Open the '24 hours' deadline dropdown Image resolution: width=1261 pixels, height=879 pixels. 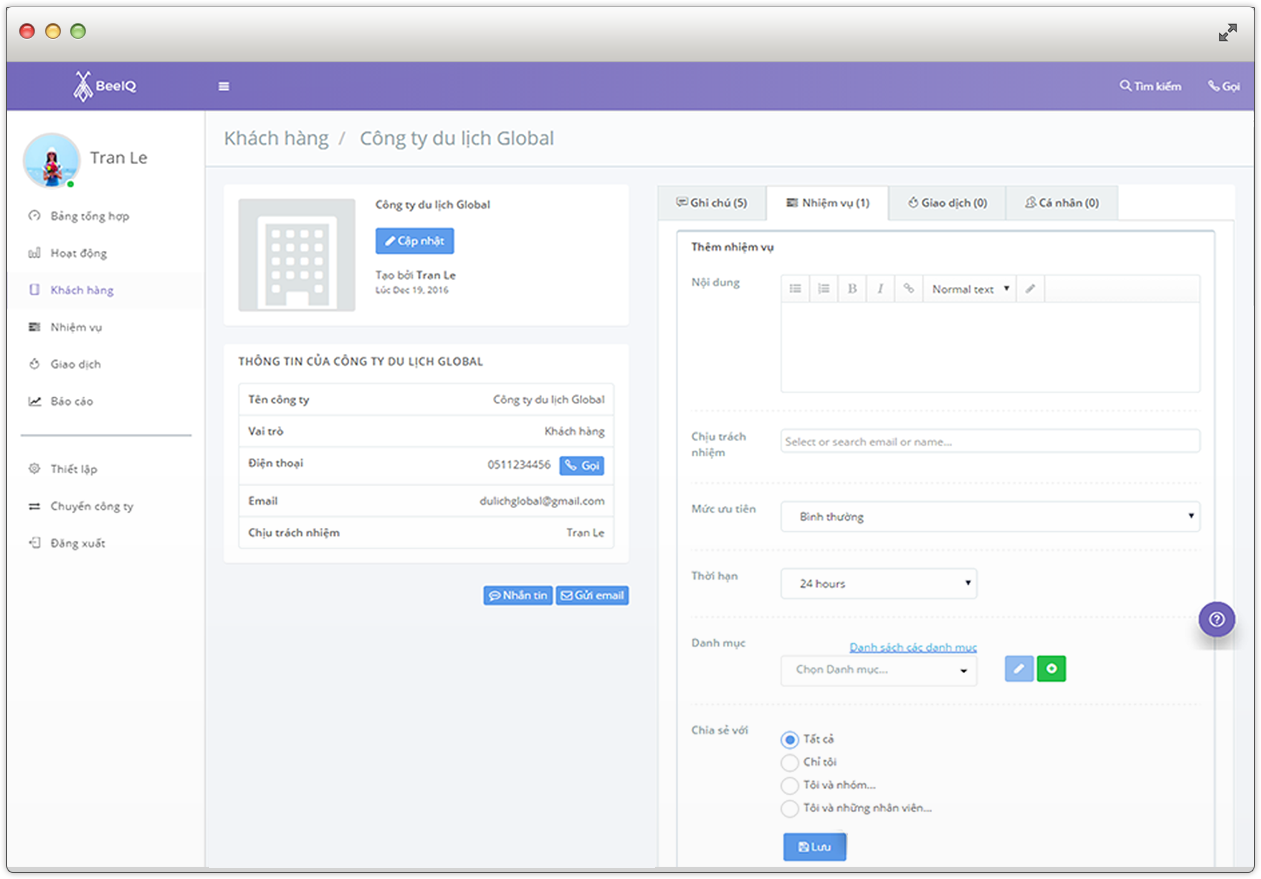(x=878, y=584)
